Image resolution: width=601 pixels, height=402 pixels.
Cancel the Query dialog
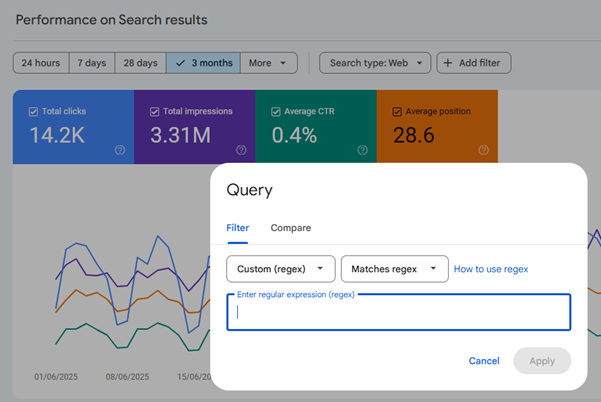coord(484,361)
